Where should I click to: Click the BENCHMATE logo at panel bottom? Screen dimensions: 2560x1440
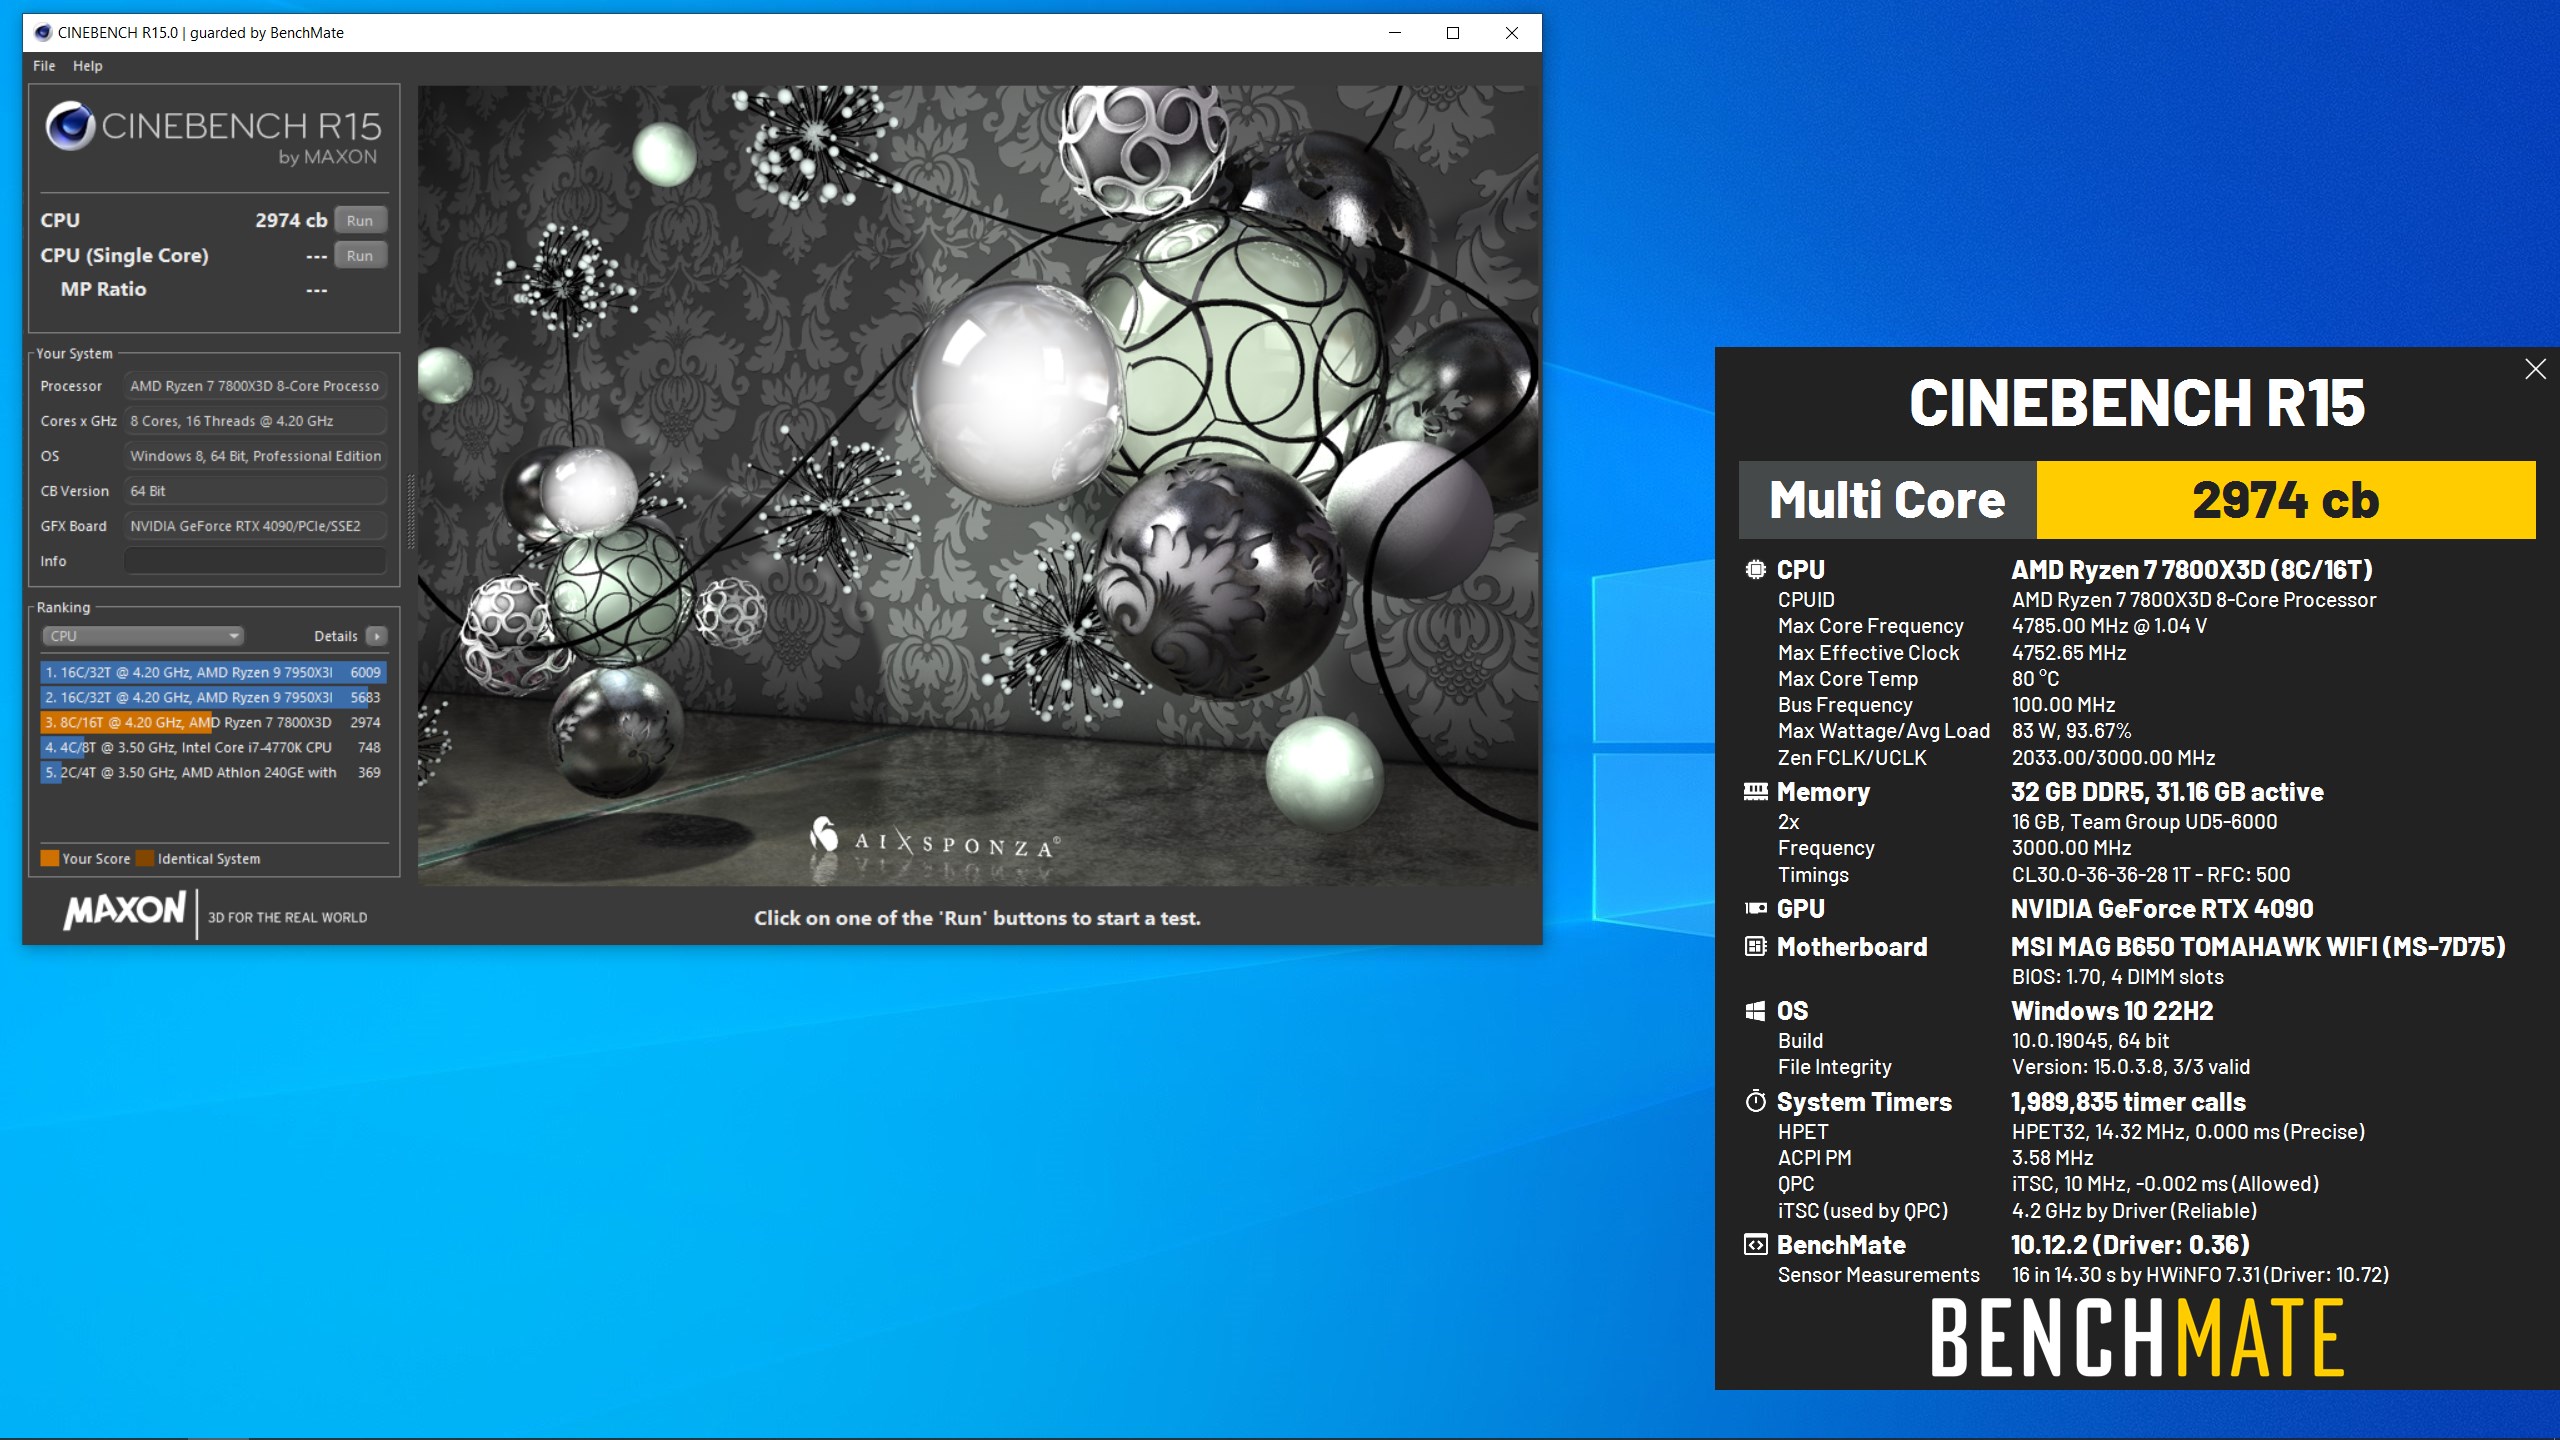pos(2137,1337)
